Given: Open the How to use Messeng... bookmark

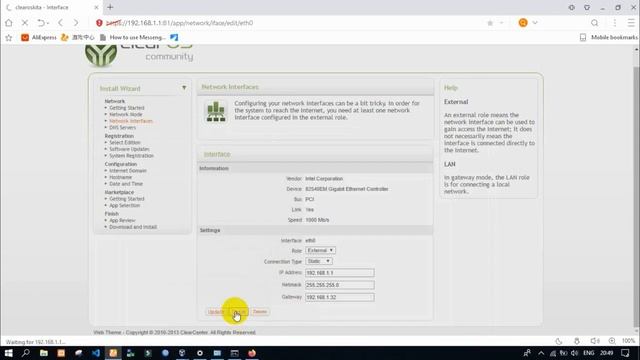Looking at the screenshot, I should click(133, 38).
